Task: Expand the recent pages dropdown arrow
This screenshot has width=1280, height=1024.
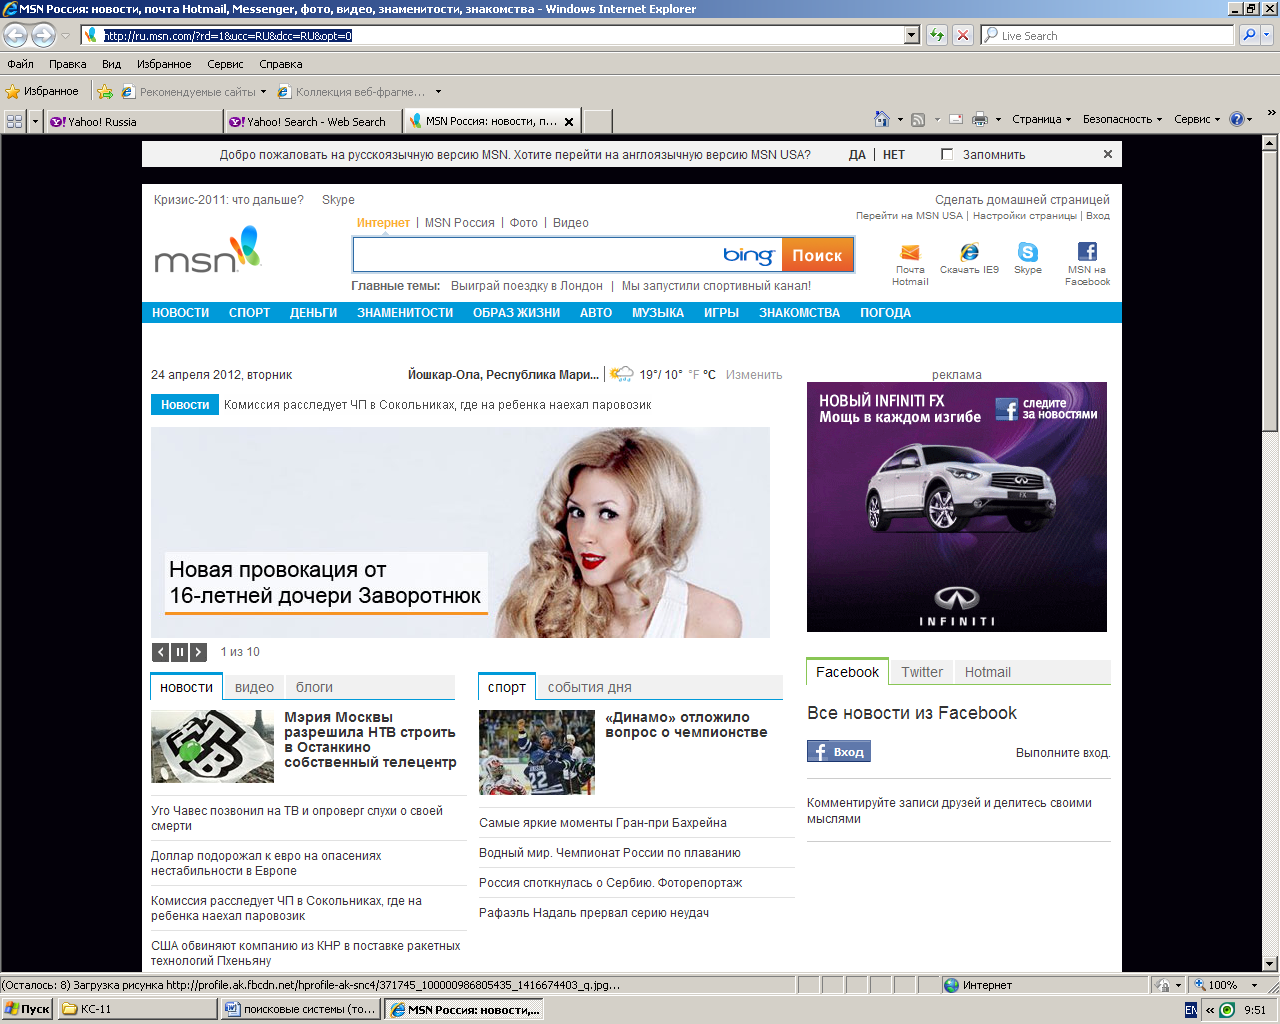Action: tap(65, 35)
